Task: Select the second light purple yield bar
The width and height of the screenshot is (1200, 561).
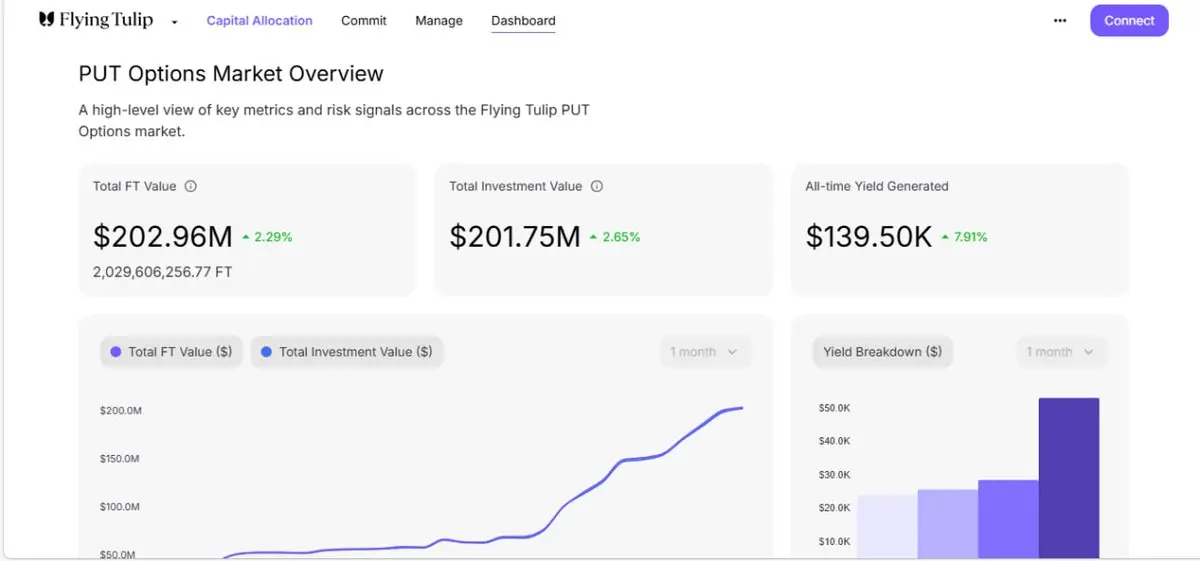Action: [x=947, y=524]
